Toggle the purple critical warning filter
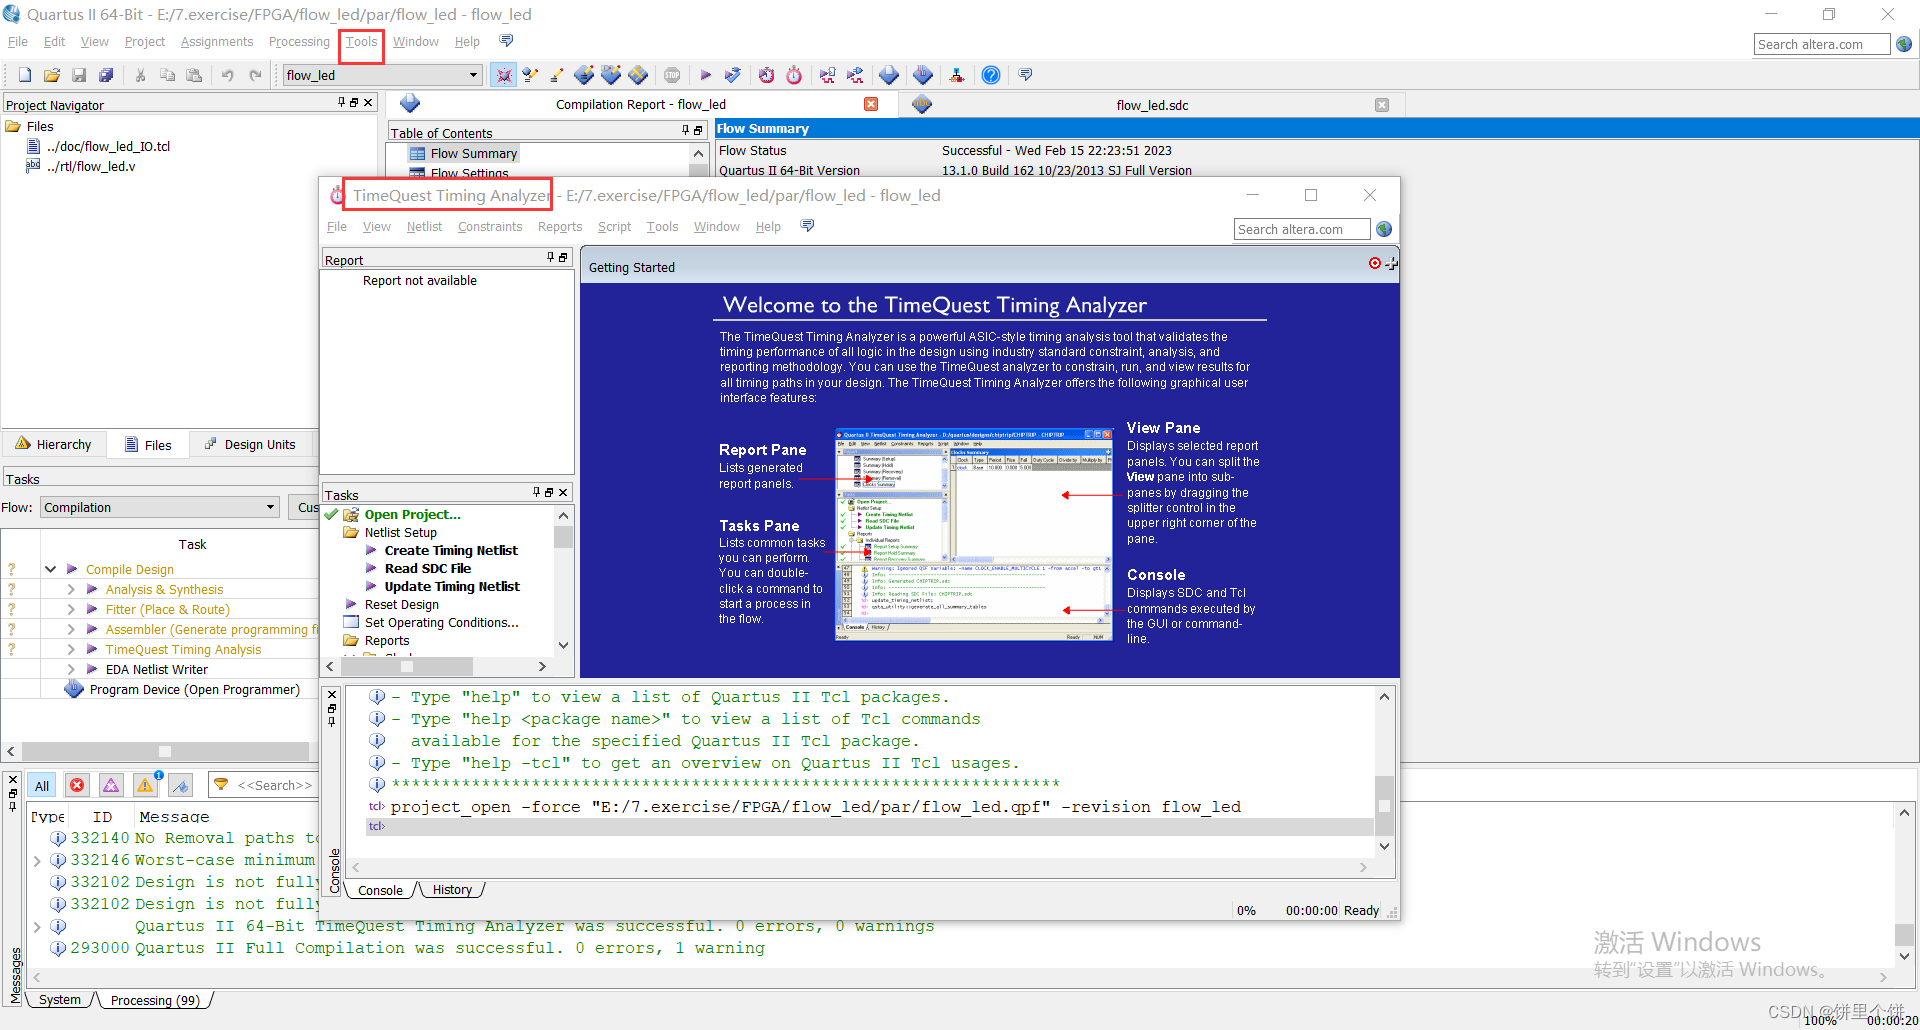This screenshot has height=1030, width=1920. coord(111,785)
